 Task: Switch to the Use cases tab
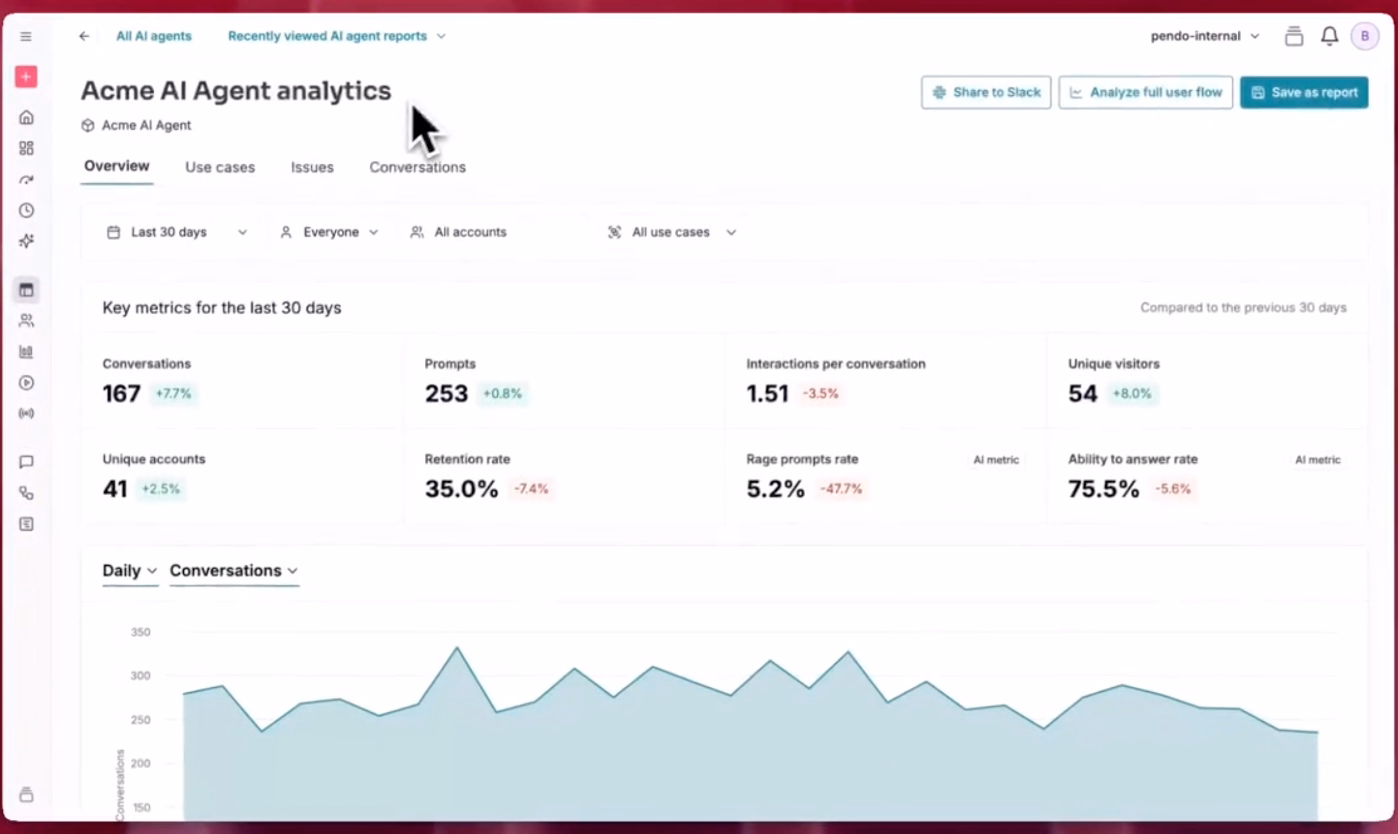220,167
